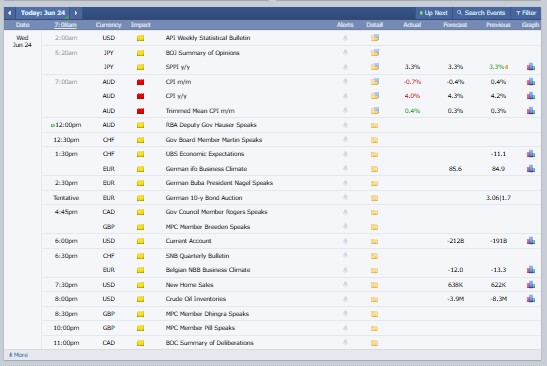This screenshot has height=366, width=547.
Task: Open detail folder for German 10-y Bond Auction
Action: [374, 198]
